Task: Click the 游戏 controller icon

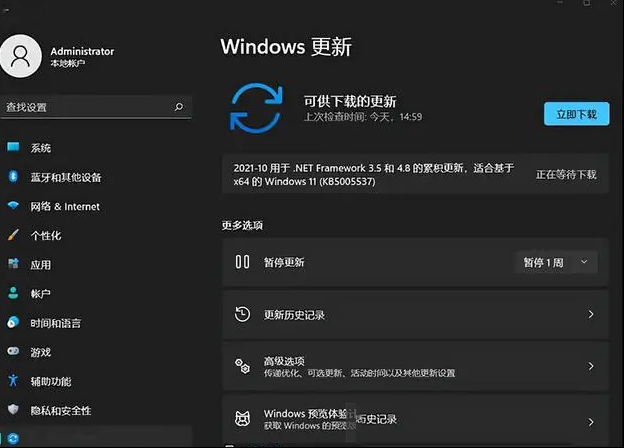Action: point(13,351)
